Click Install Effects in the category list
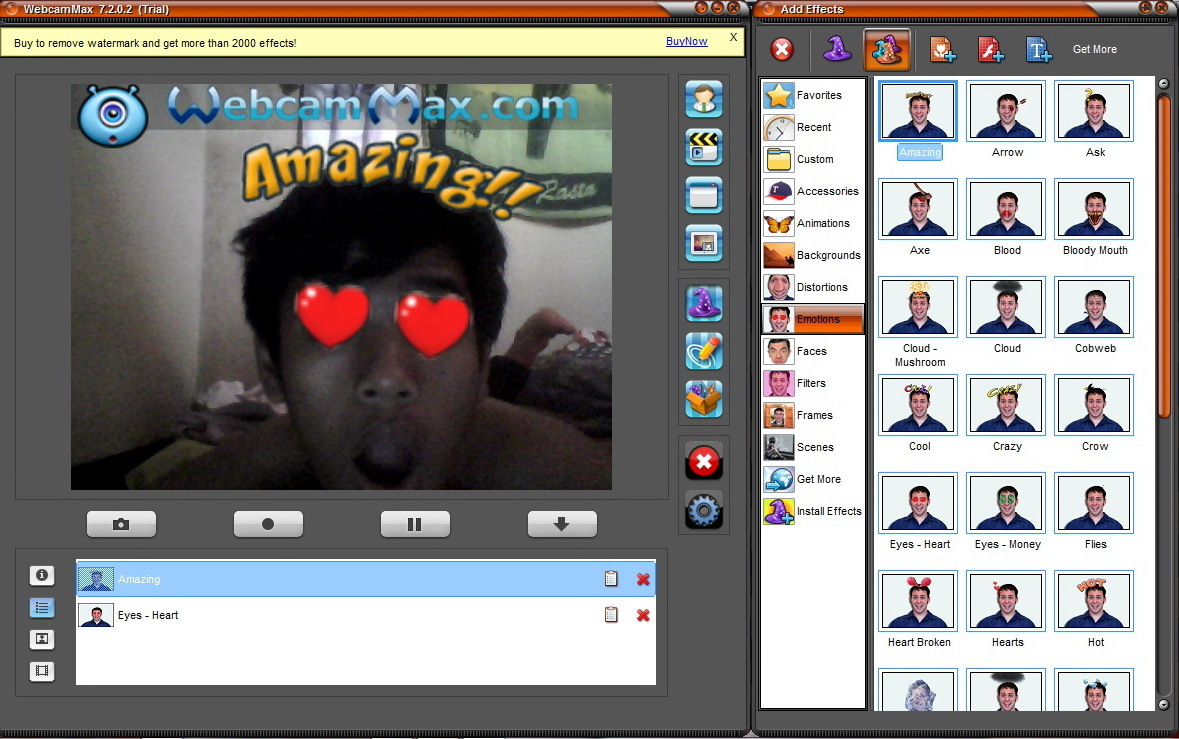The image size is (1179, 739). [x=813, y=511]
